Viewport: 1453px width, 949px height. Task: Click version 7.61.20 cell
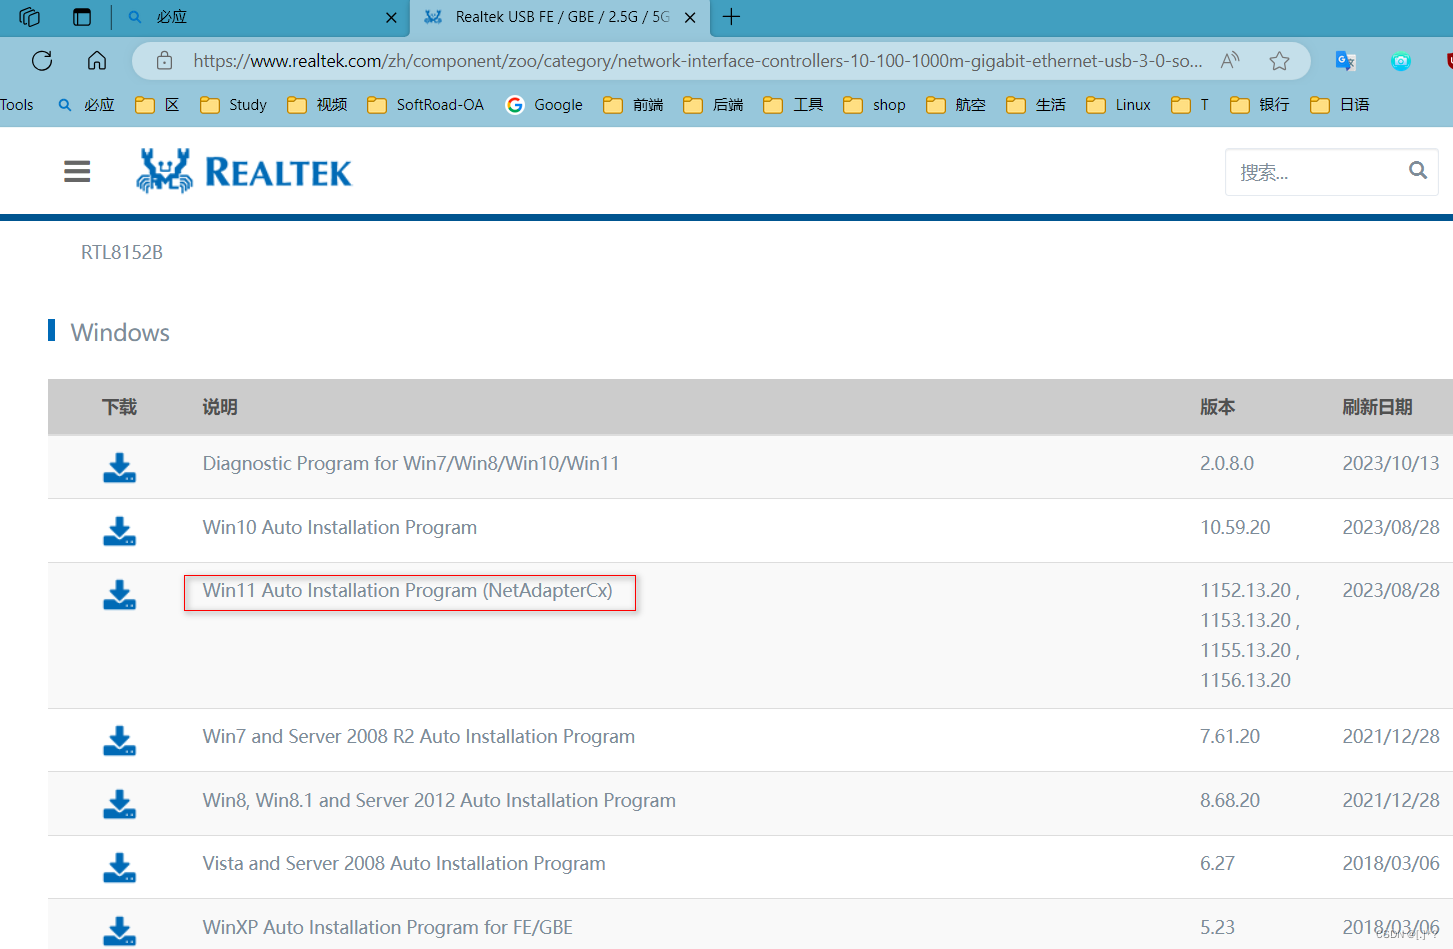1230,737
